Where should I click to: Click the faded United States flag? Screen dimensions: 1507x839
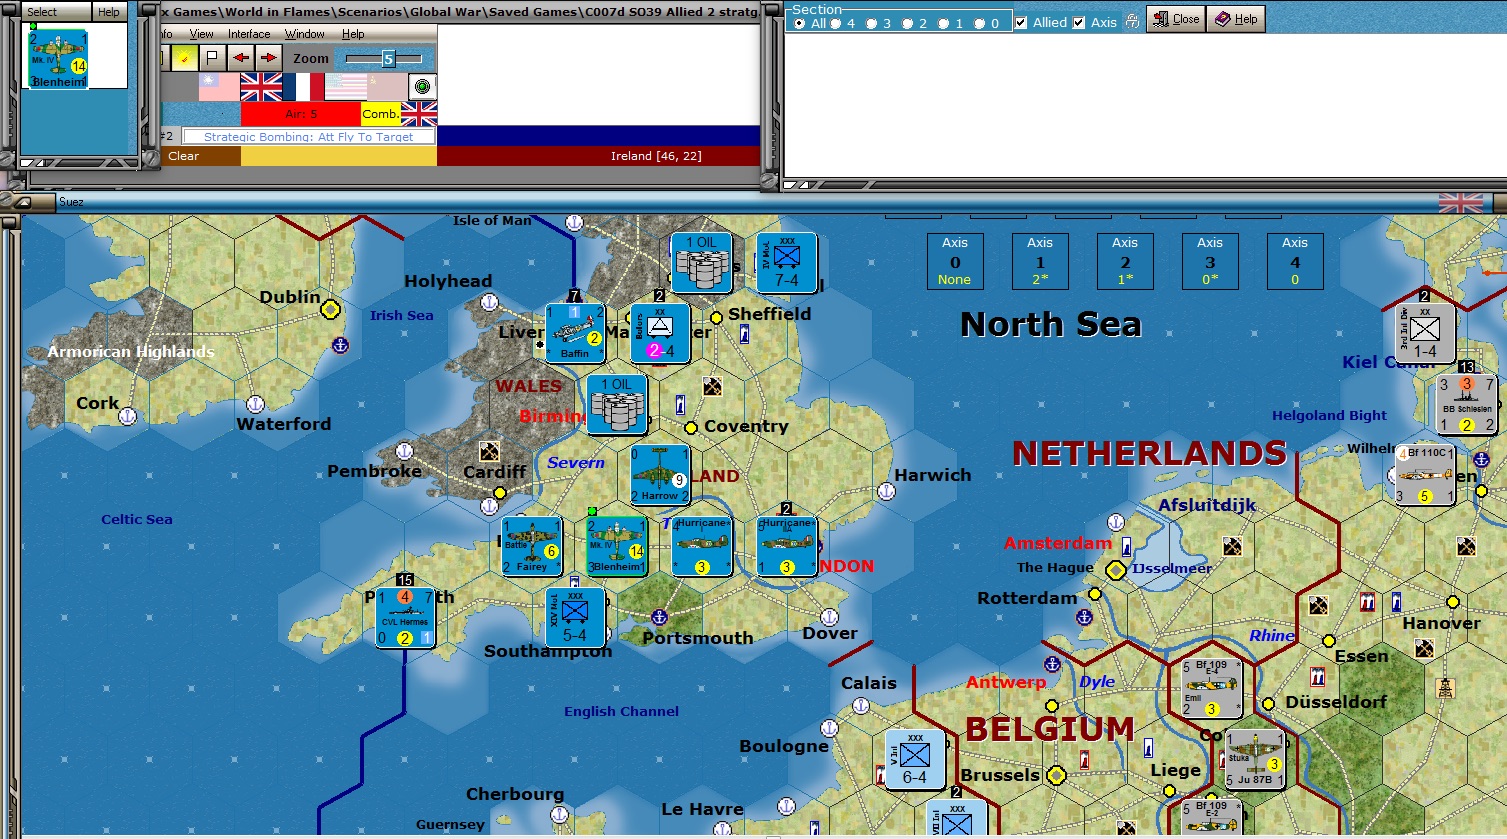346,87
